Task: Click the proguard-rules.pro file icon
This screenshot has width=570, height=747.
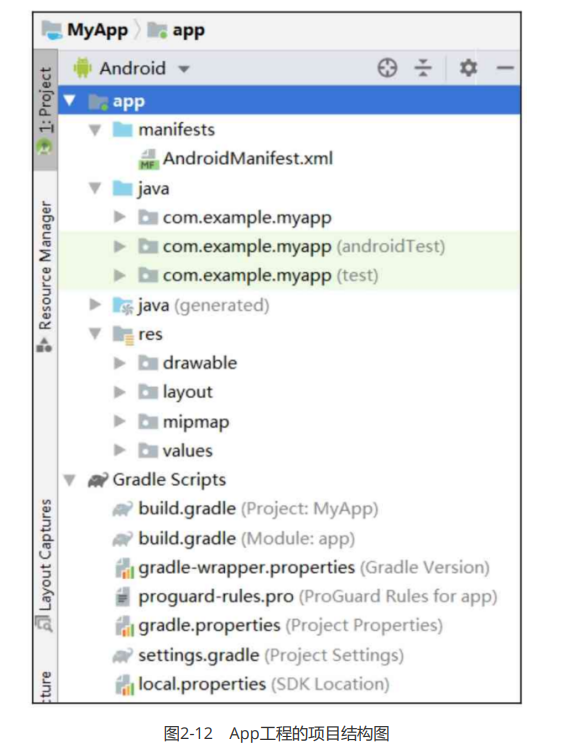Action: (123, 597)
